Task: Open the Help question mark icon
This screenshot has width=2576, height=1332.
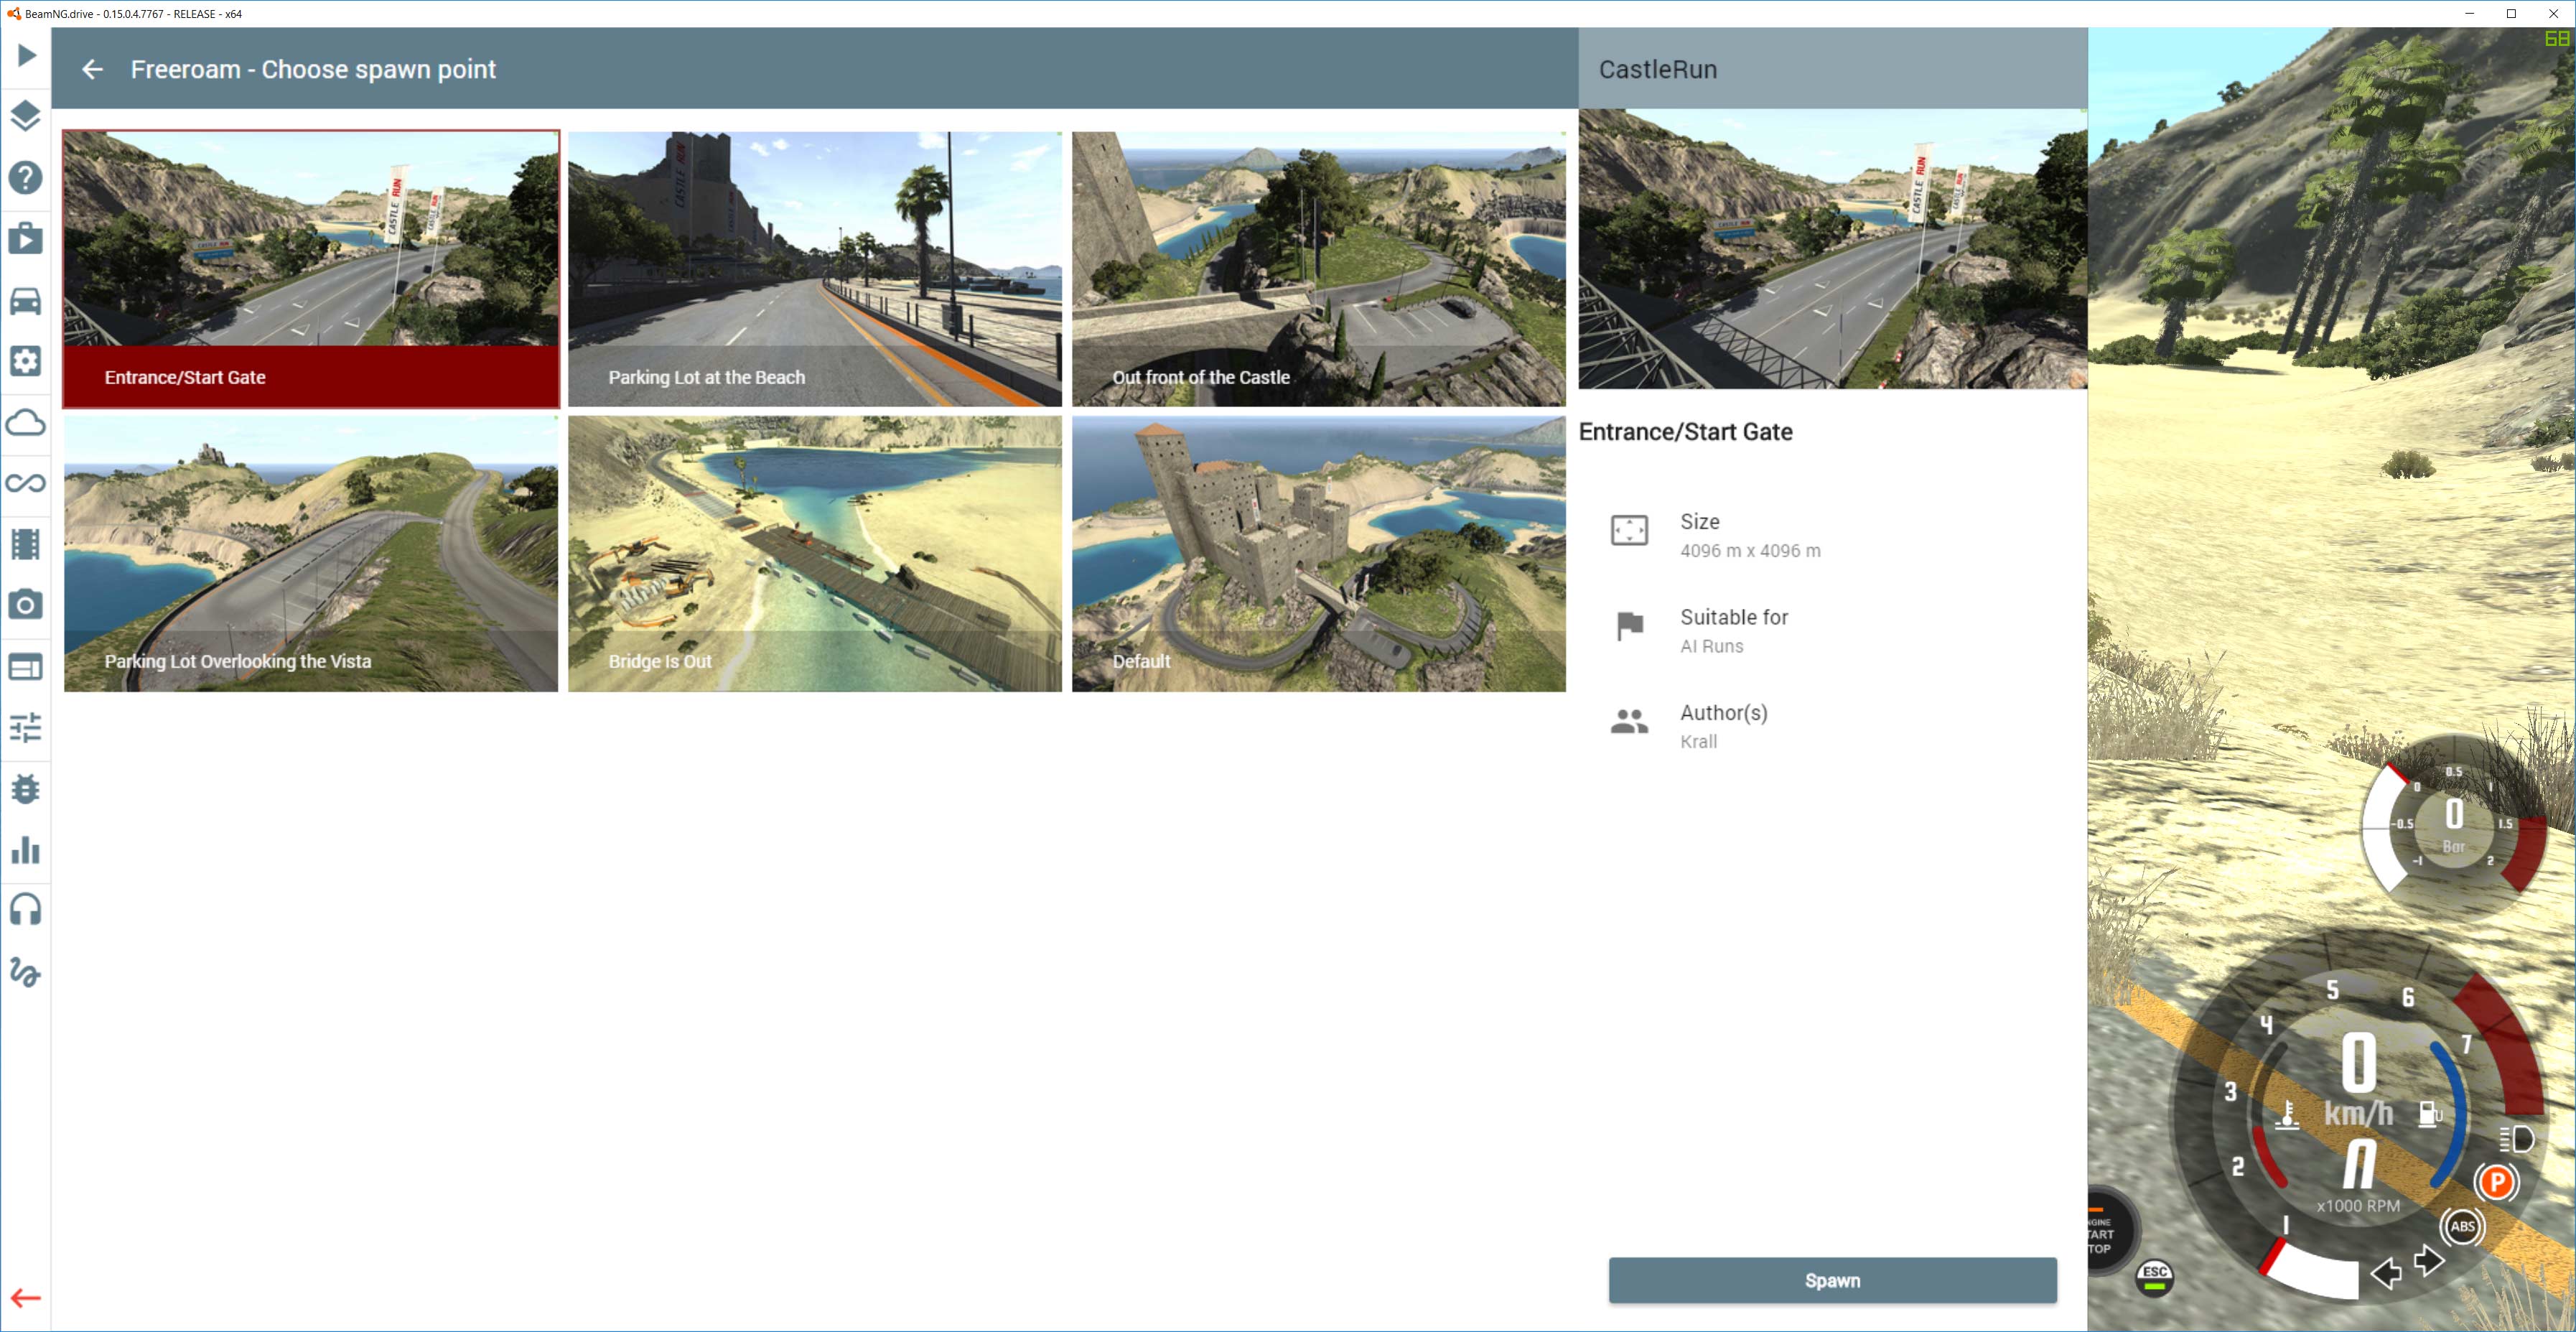Action: click(x=26, y=178)
